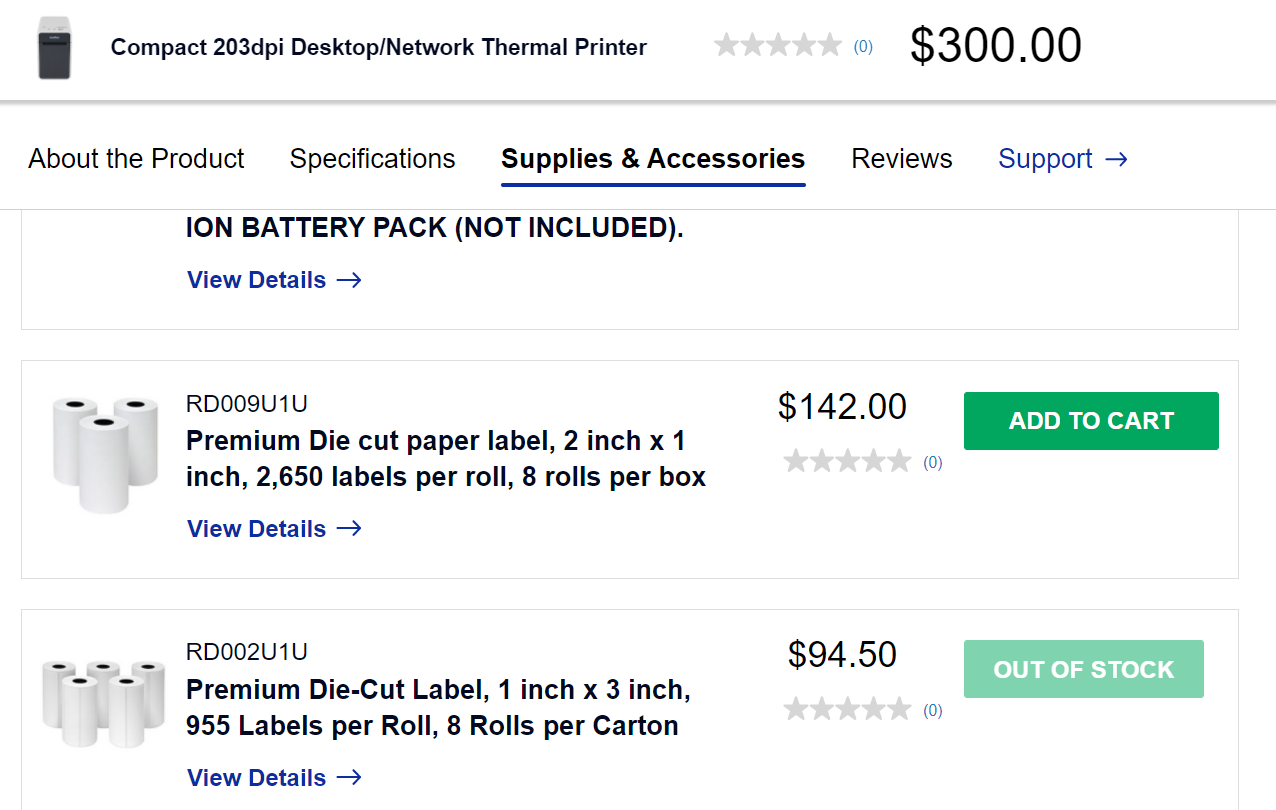Click the review count next to $300.00 price
The image size is (1276, 810).
click(863, 47)
